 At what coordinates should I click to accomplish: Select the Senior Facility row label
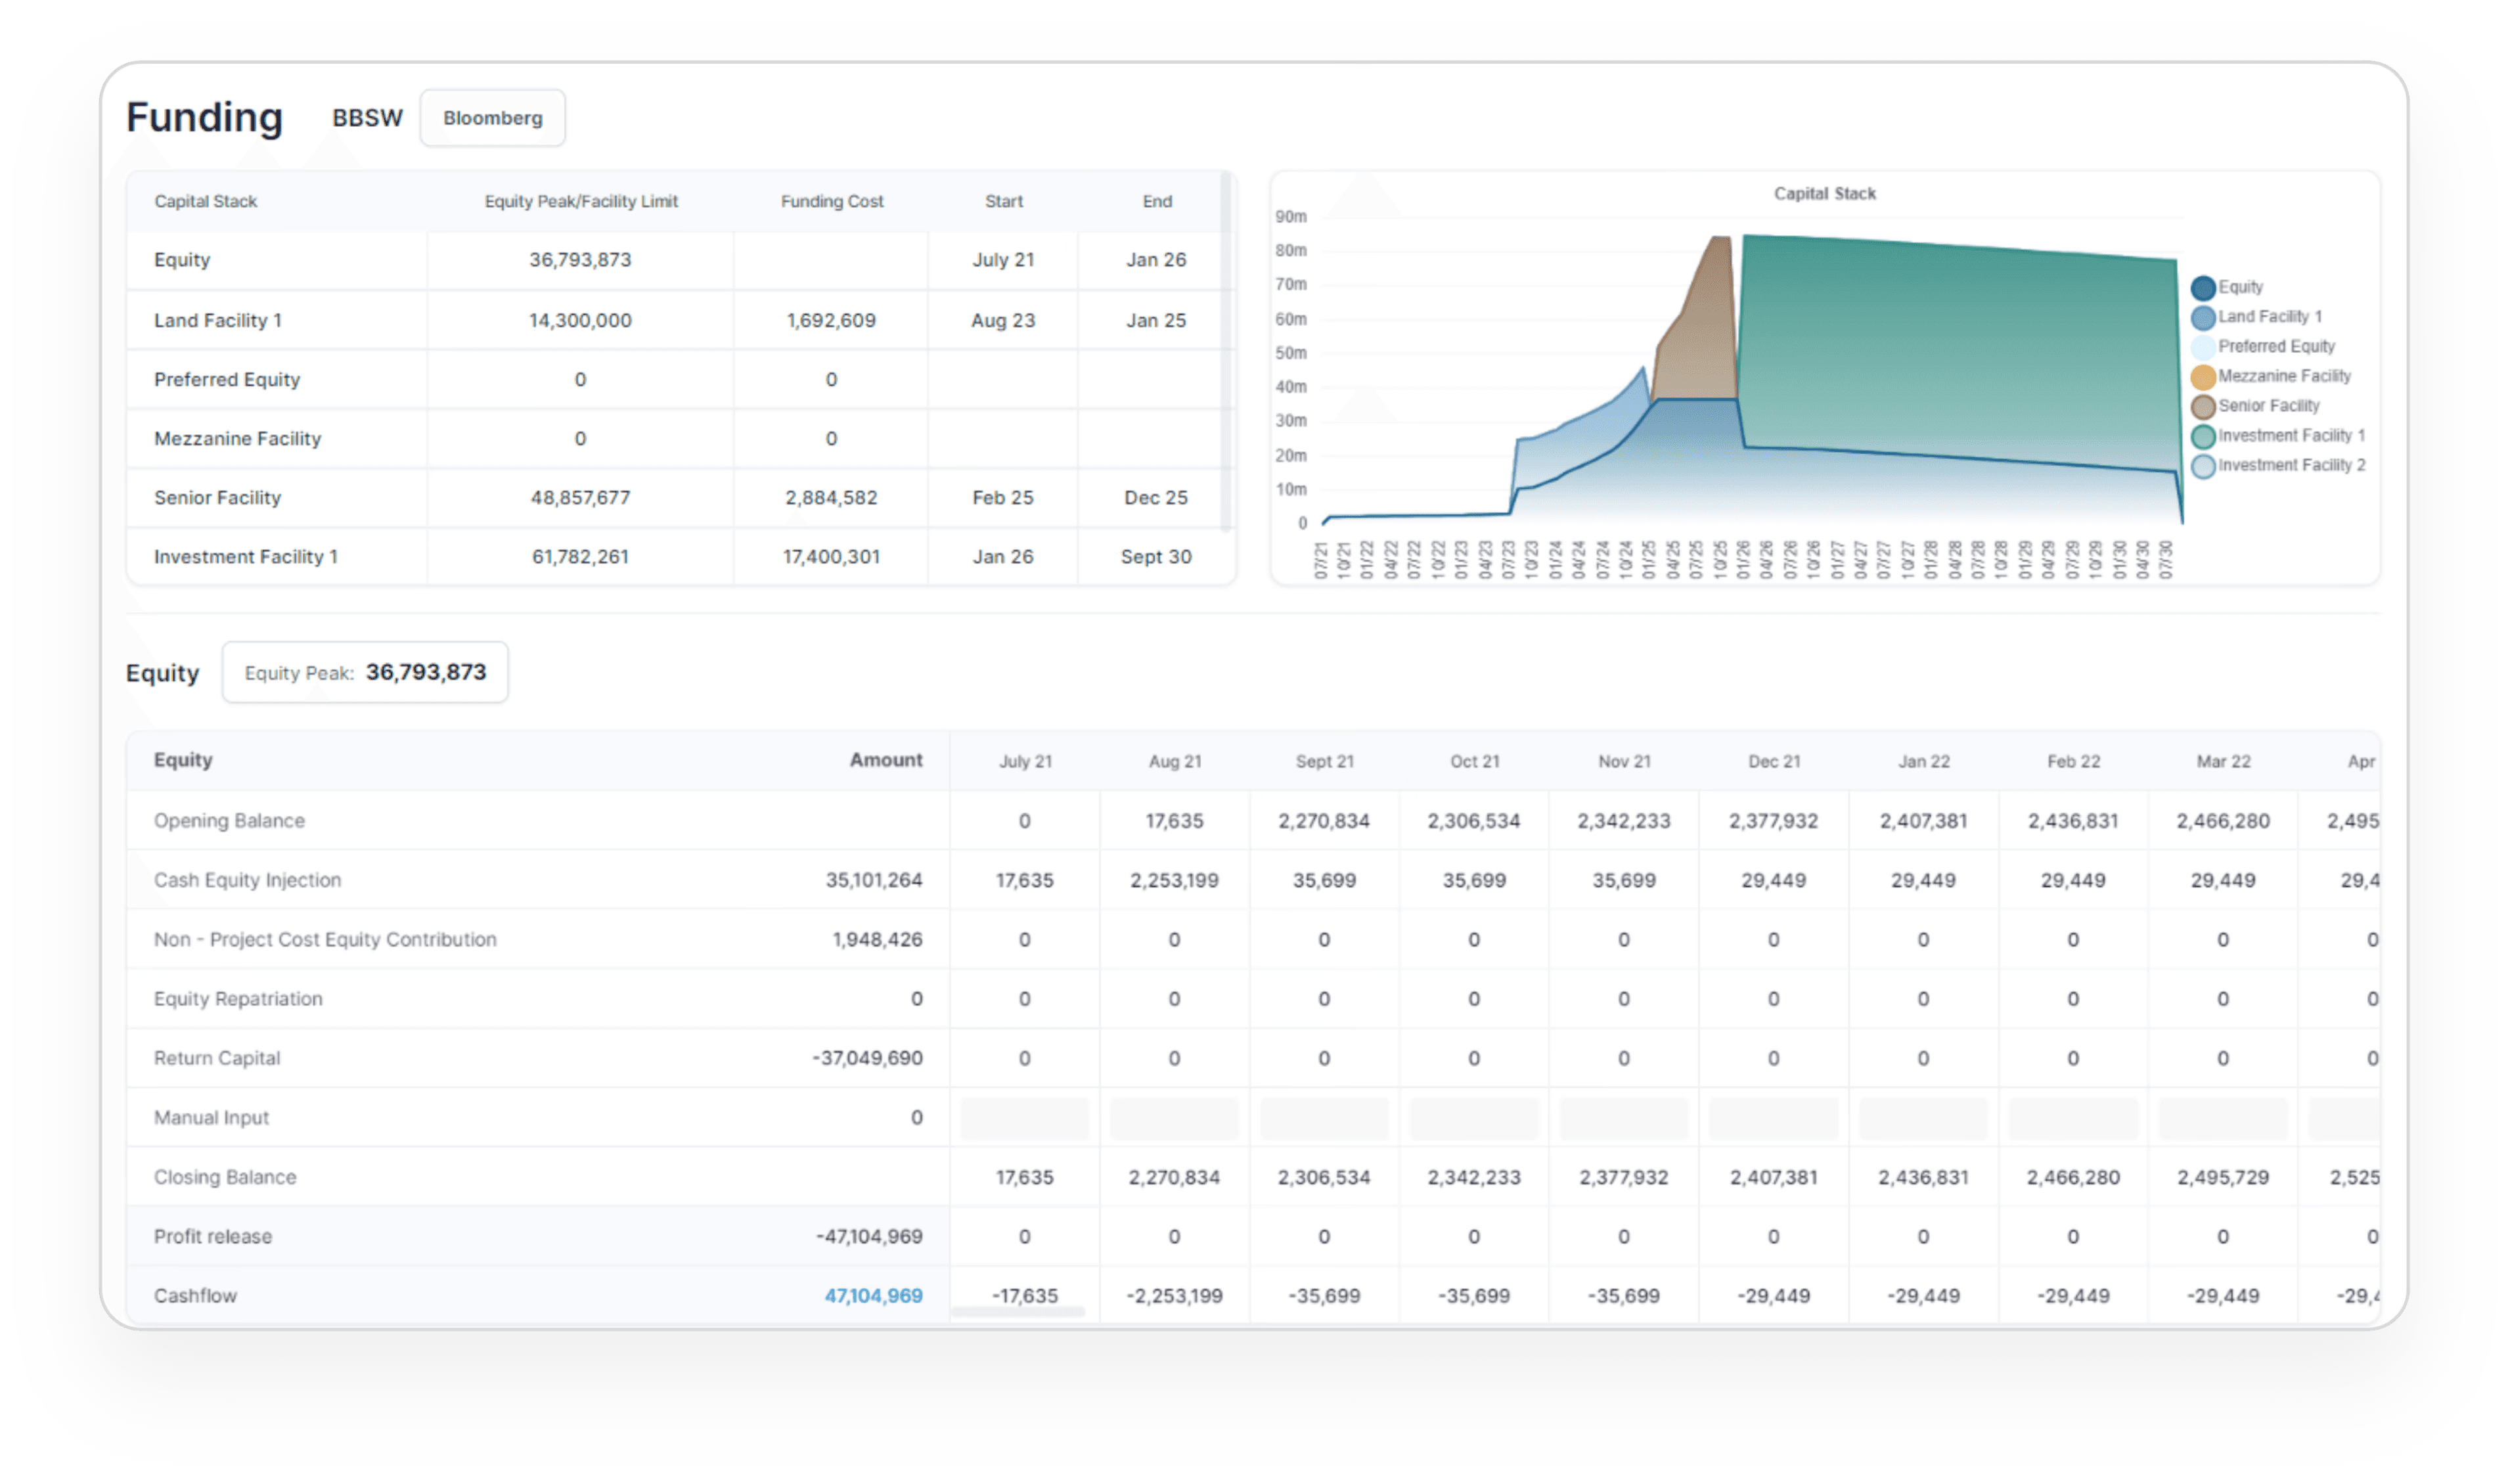coord(217,497)
